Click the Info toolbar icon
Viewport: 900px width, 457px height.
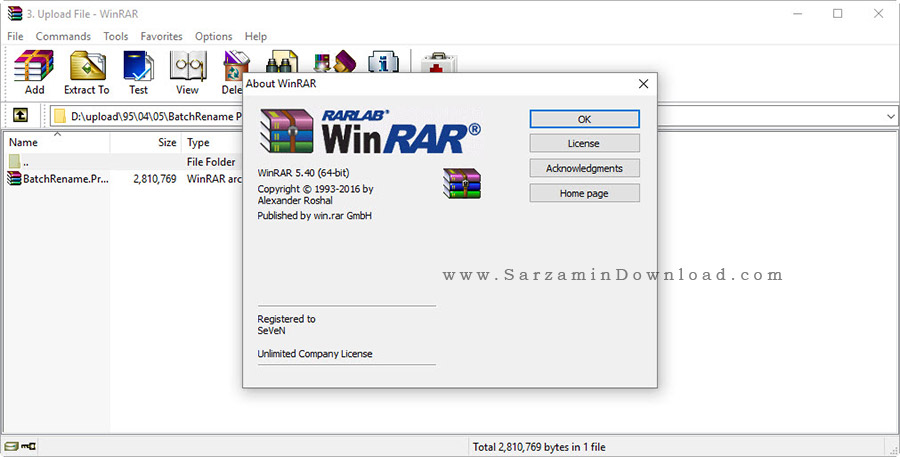tap(383, 62)
